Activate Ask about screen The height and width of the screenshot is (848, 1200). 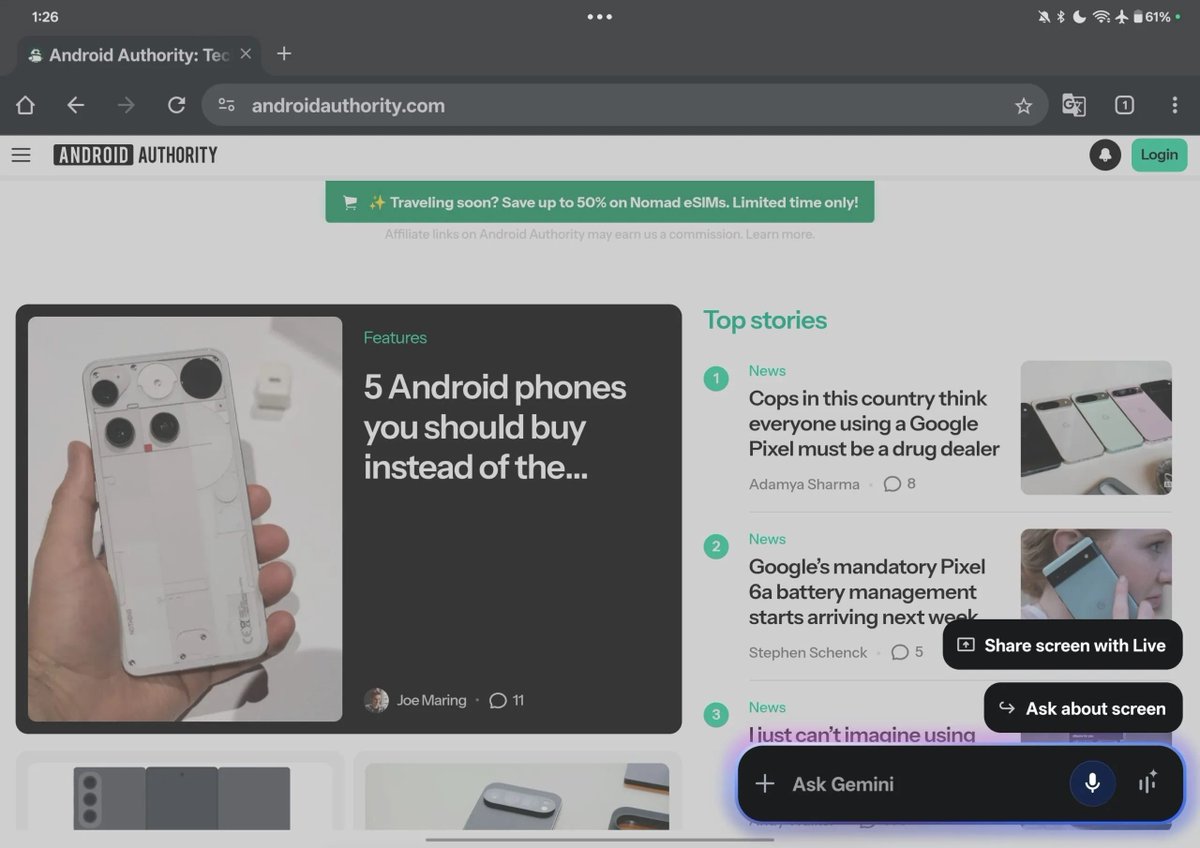coord(1082,708)
